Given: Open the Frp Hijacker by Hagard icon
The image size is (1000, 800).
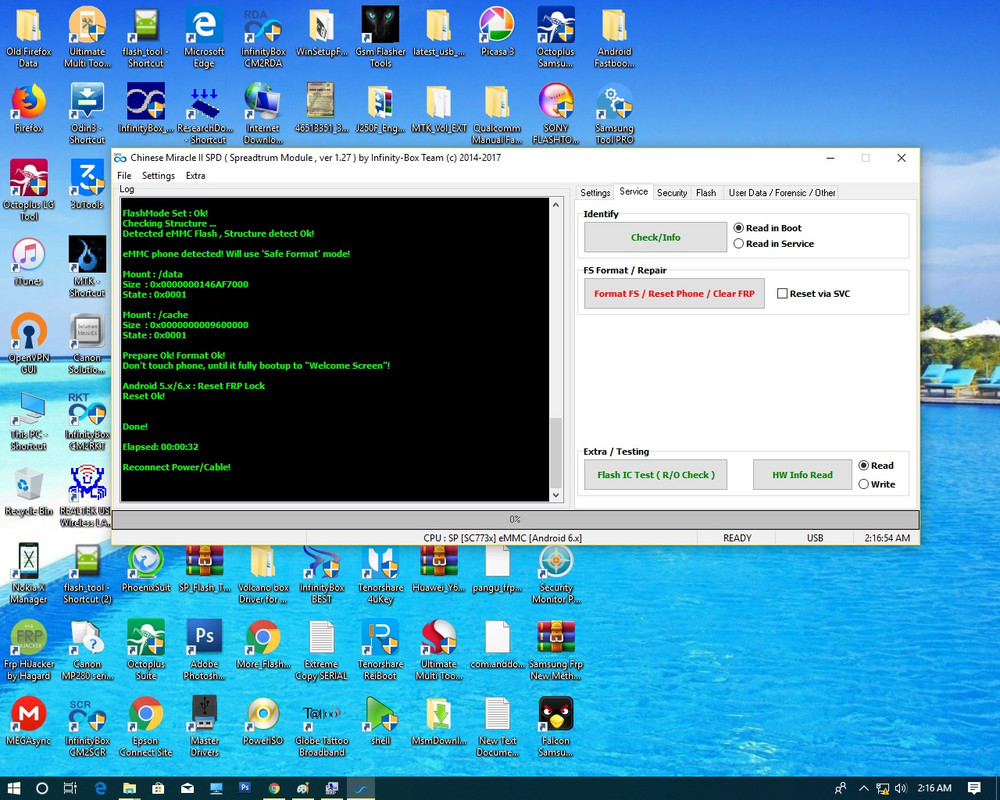Looking at the screenshot, I should tap(29, 649).
